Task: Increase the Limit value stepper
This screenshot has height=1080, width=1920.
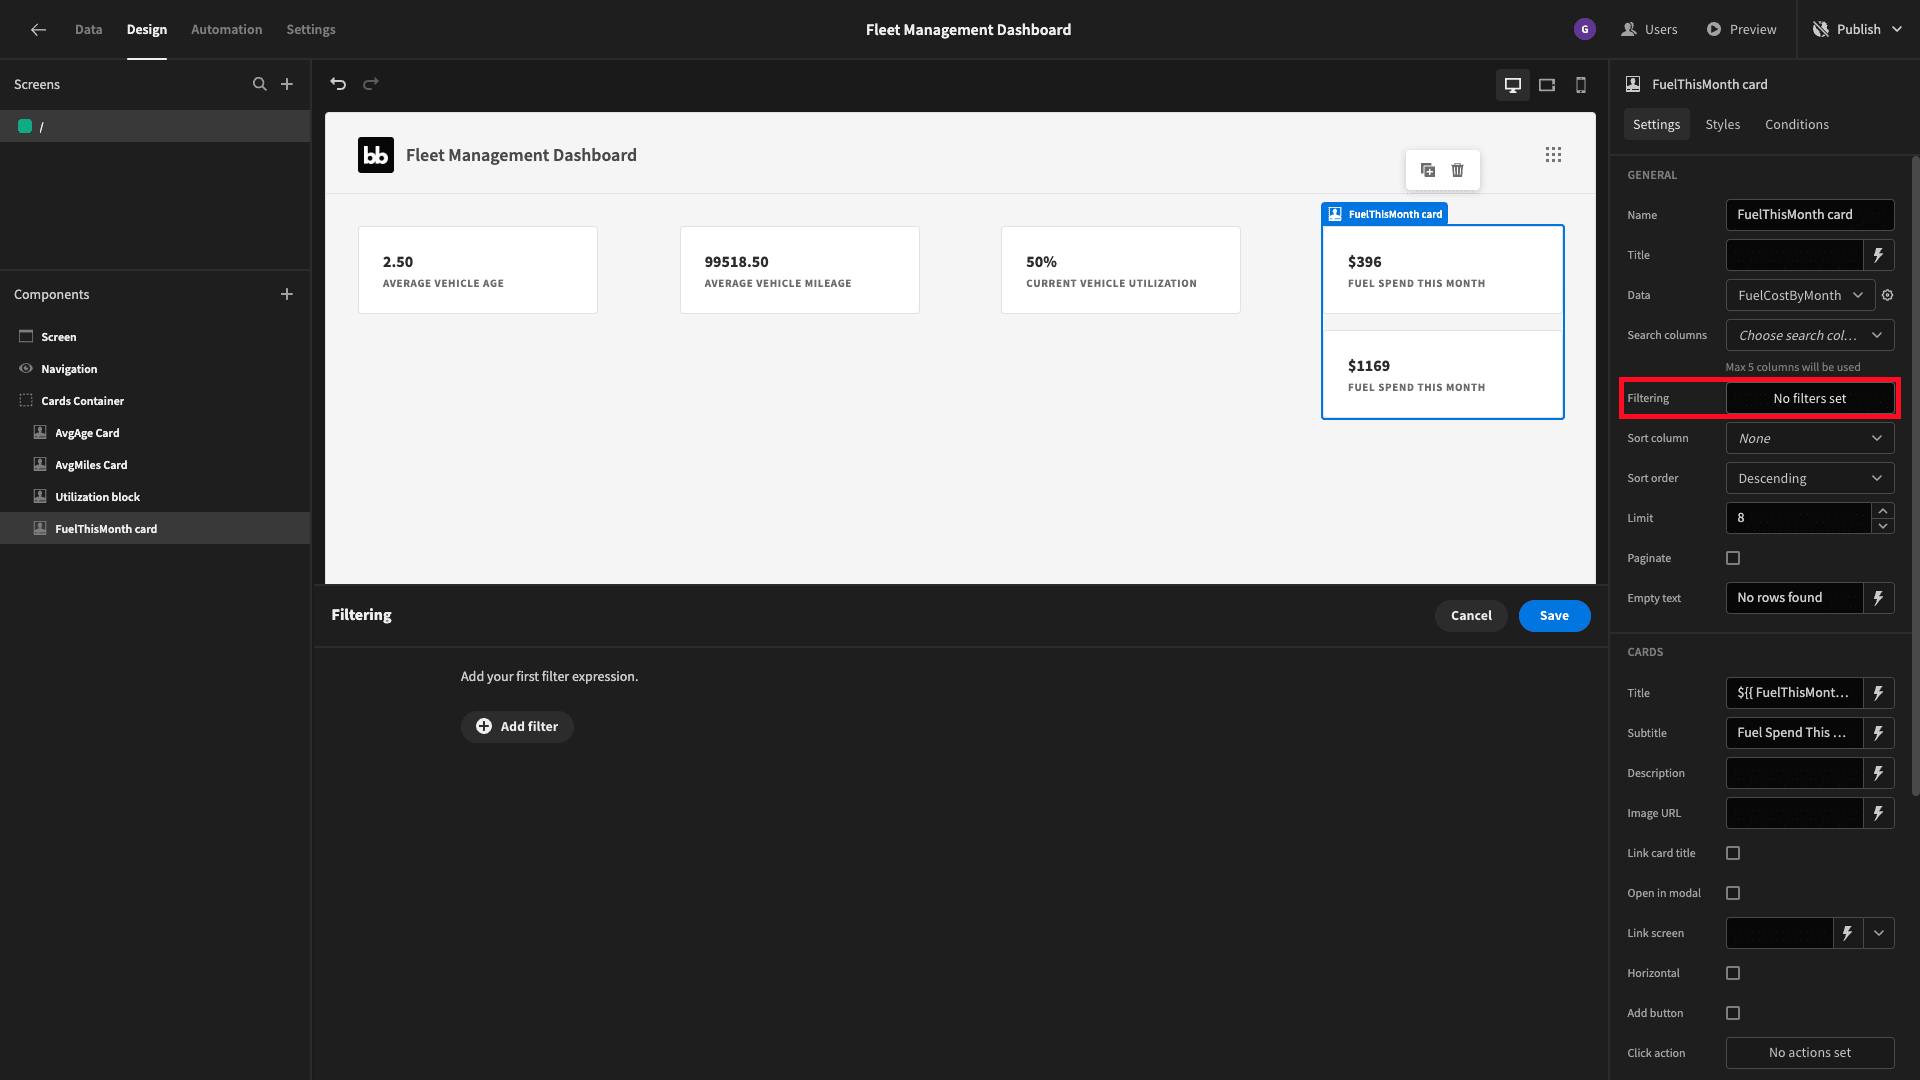Action: 1883,511
